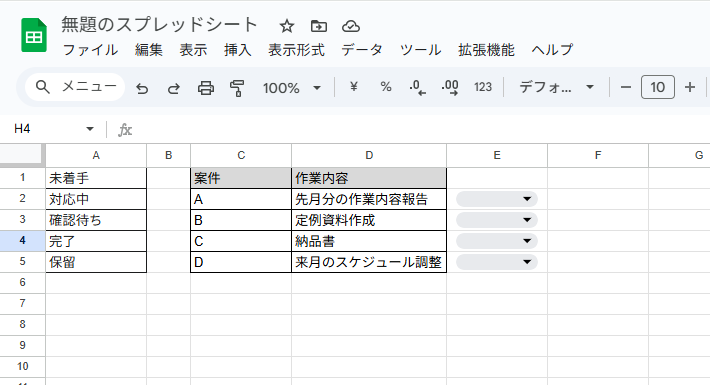710x385 pixels.
Task: Select cell 来月のスケジュール調整
Action: coord(369,262)
